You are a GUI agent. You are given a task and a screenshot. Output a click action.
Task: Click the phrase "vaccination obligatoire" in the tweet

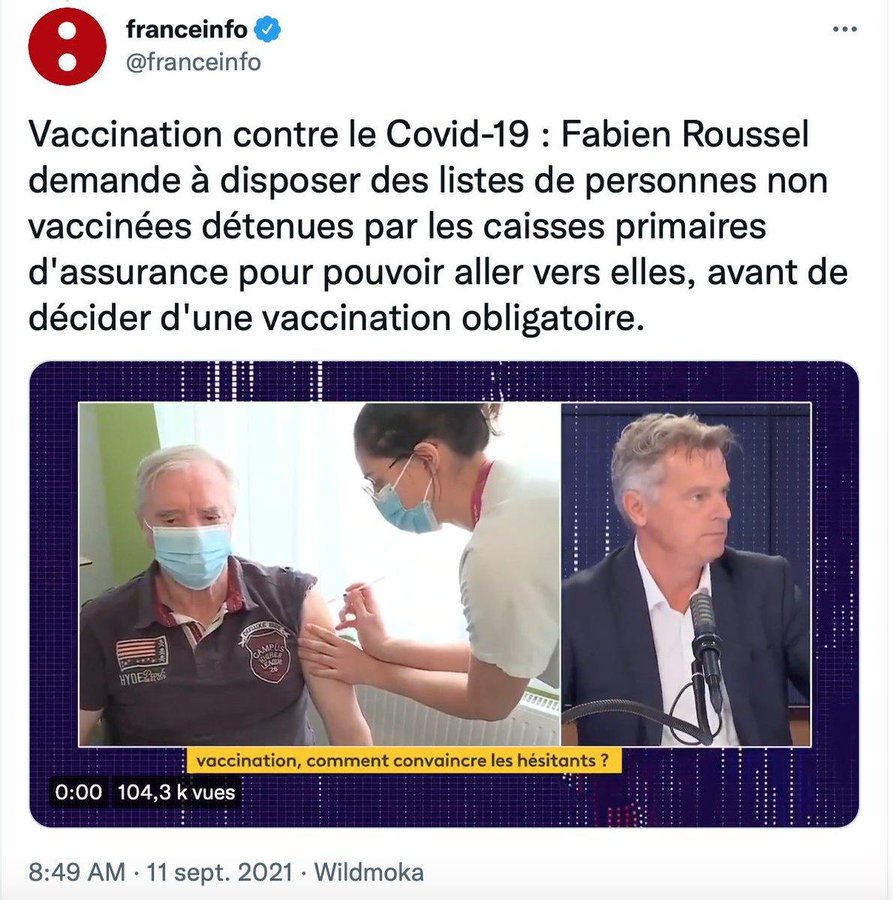point(449,318)
